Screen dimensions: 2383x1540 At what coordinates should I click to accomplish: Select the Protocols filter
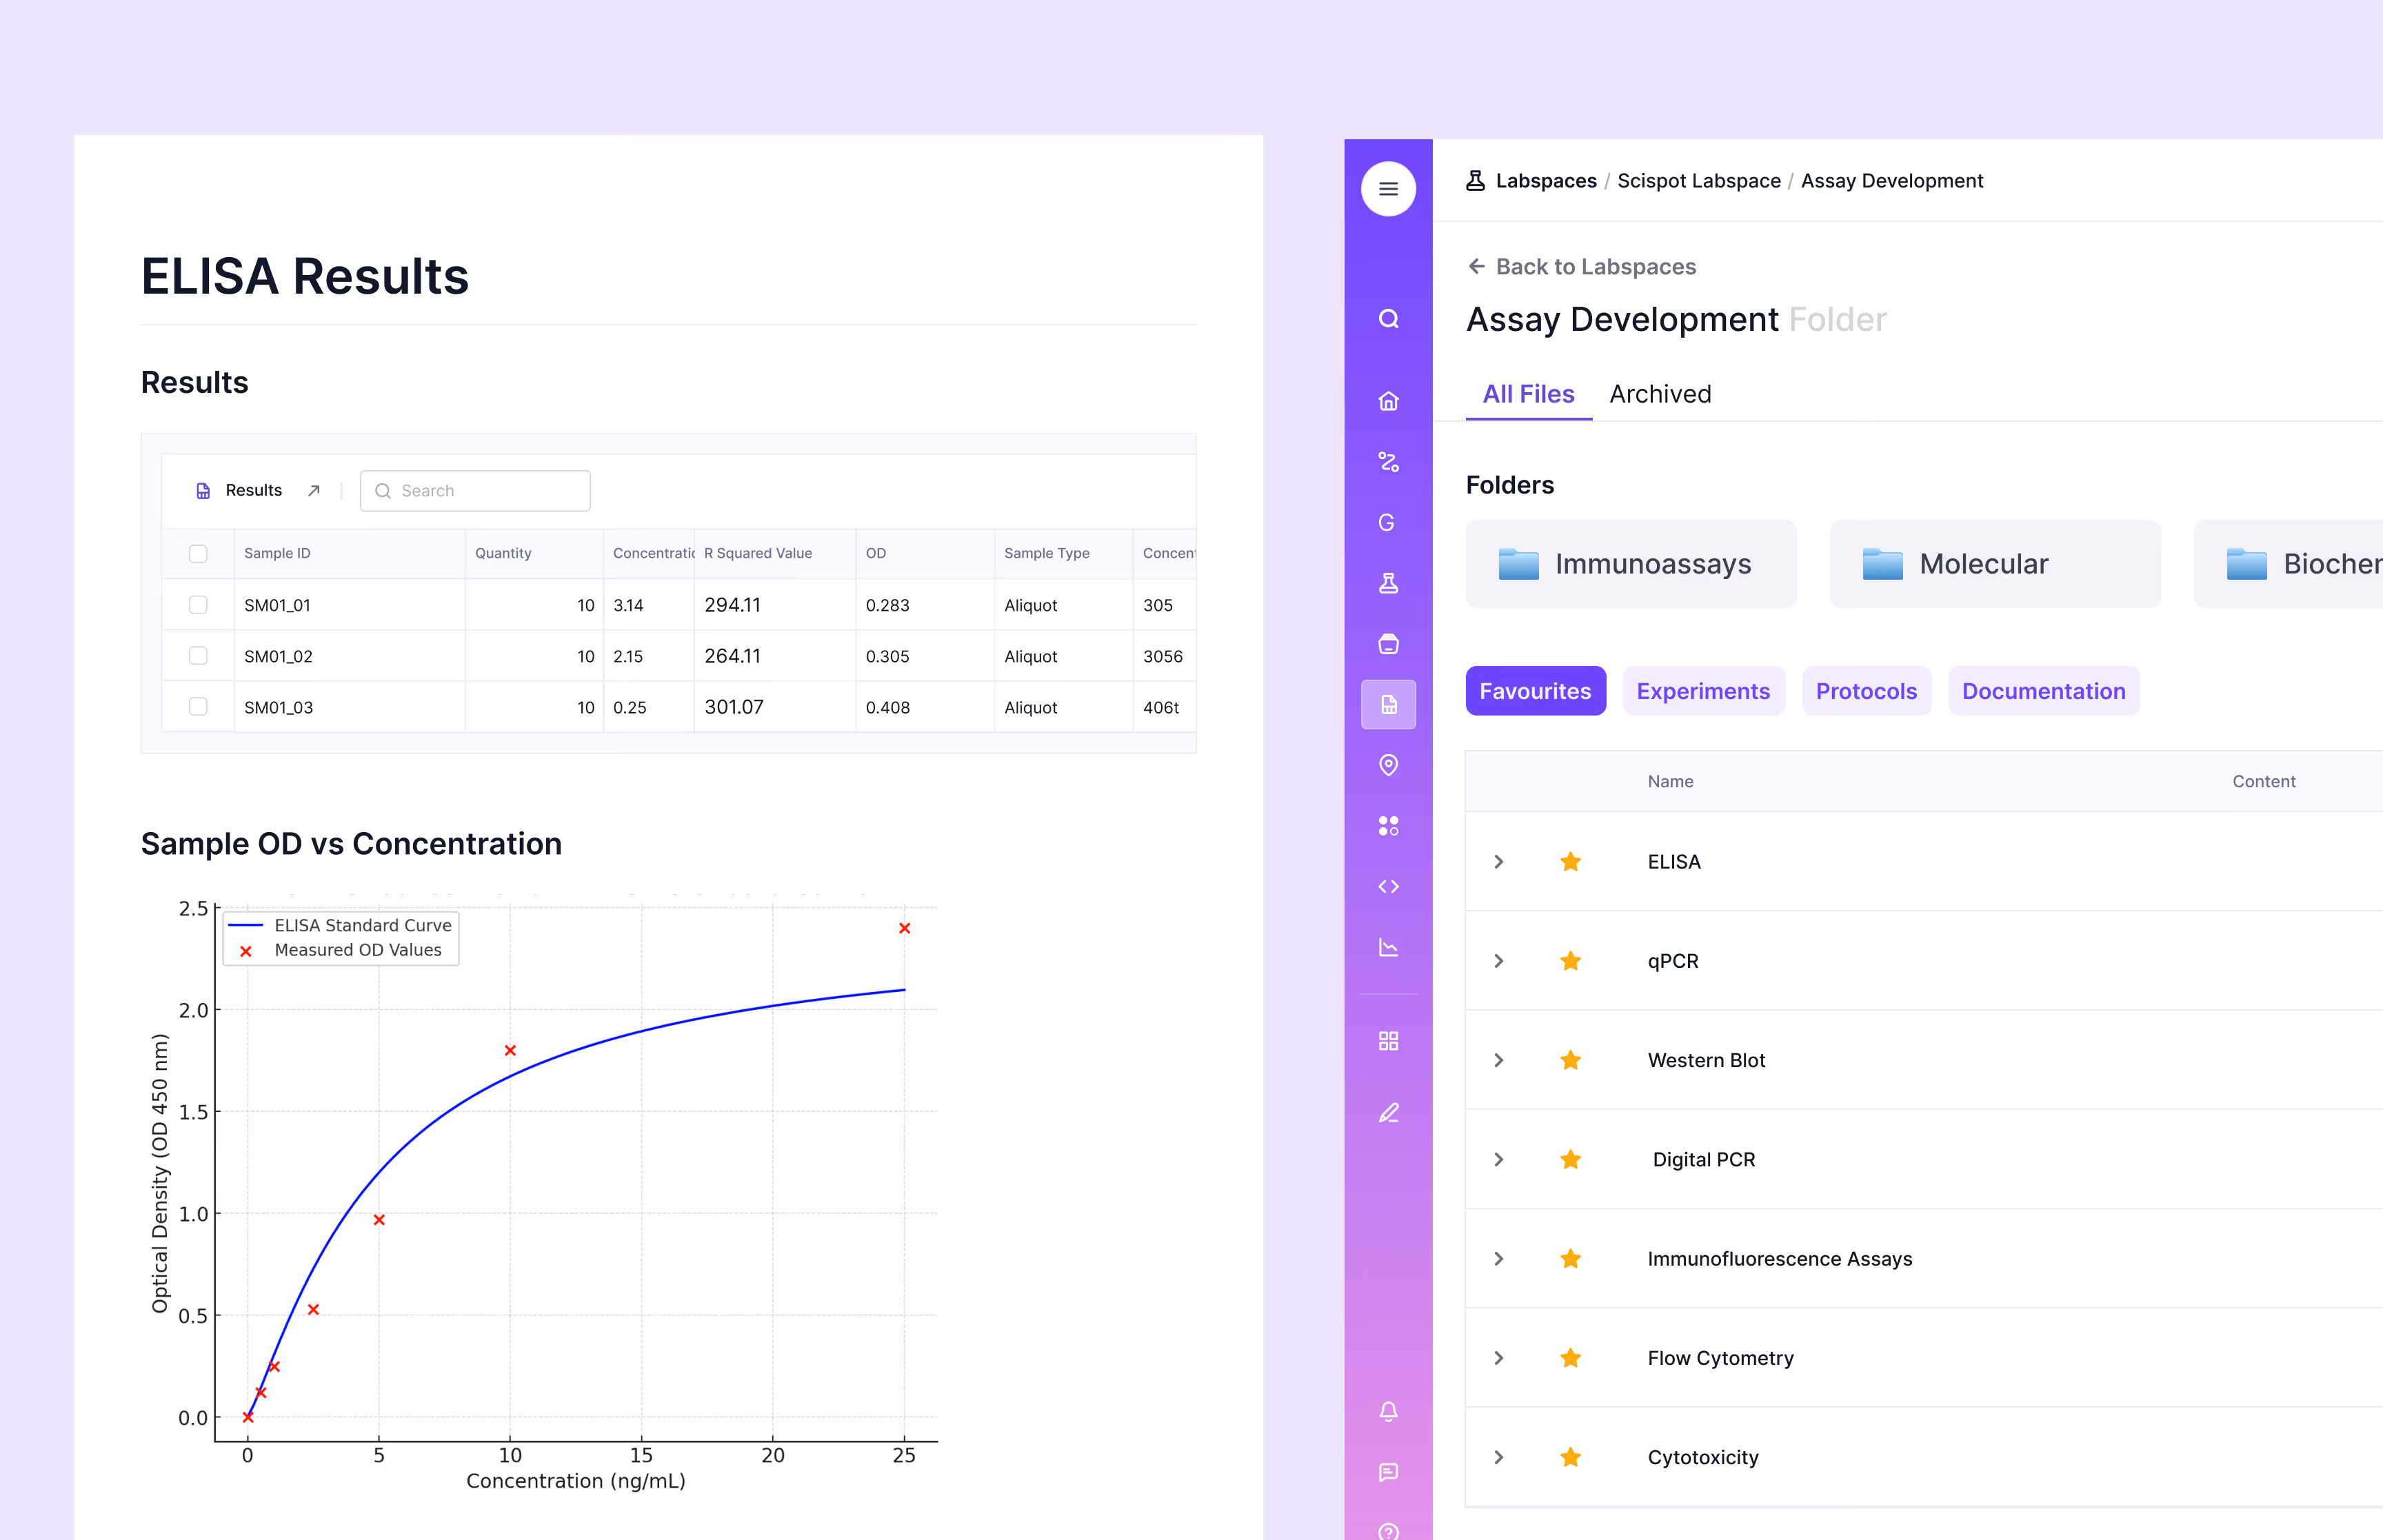click(x=1866, y=690)
